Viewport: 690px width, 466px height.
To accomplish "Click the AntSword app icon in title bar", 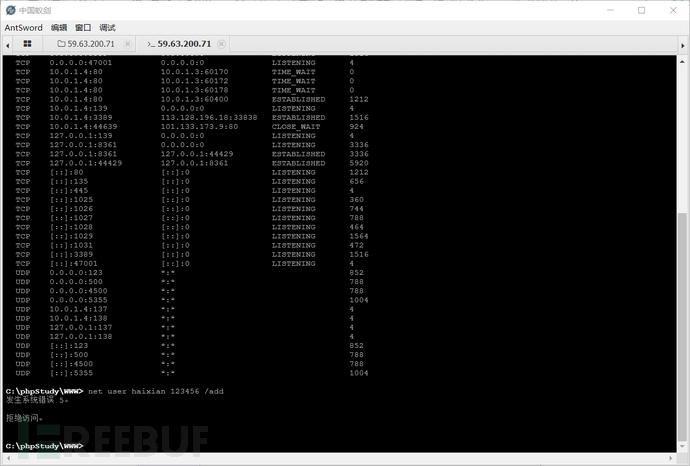I will 11,10.
